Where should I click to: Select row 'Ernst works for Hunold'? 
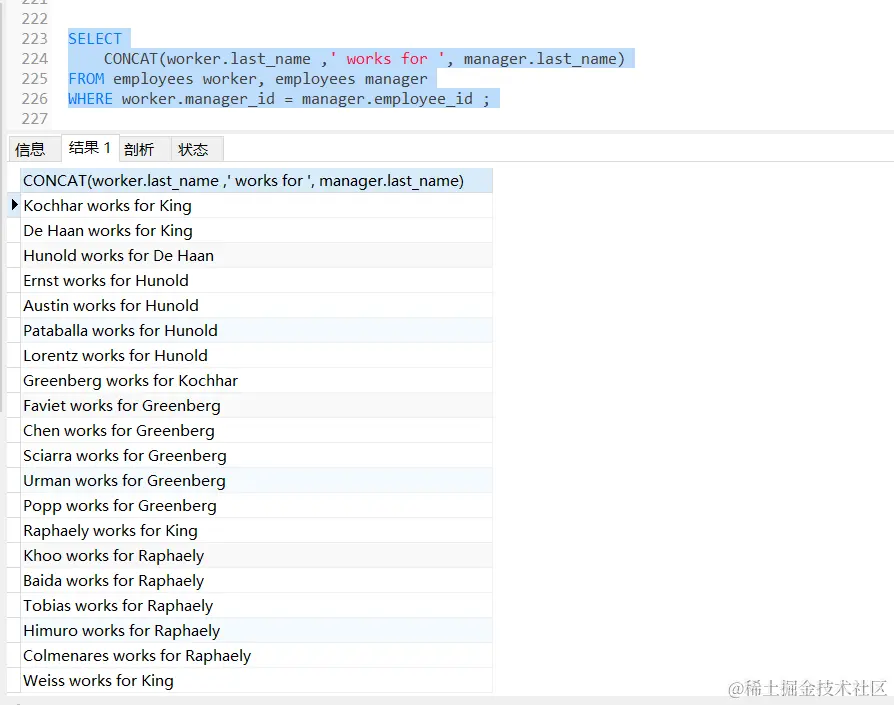[x=256, y=281]
